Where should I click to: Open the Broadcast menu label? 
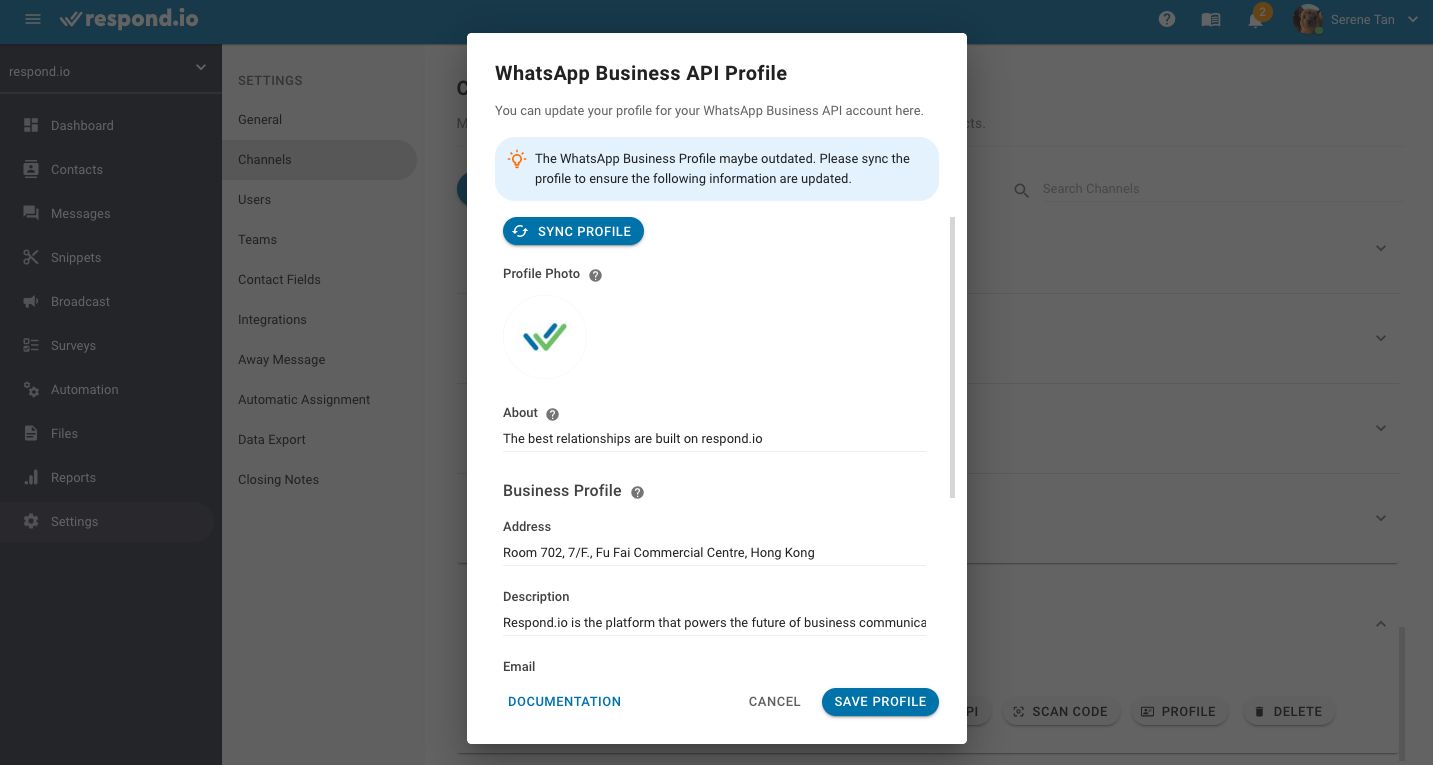coord(81,301)
